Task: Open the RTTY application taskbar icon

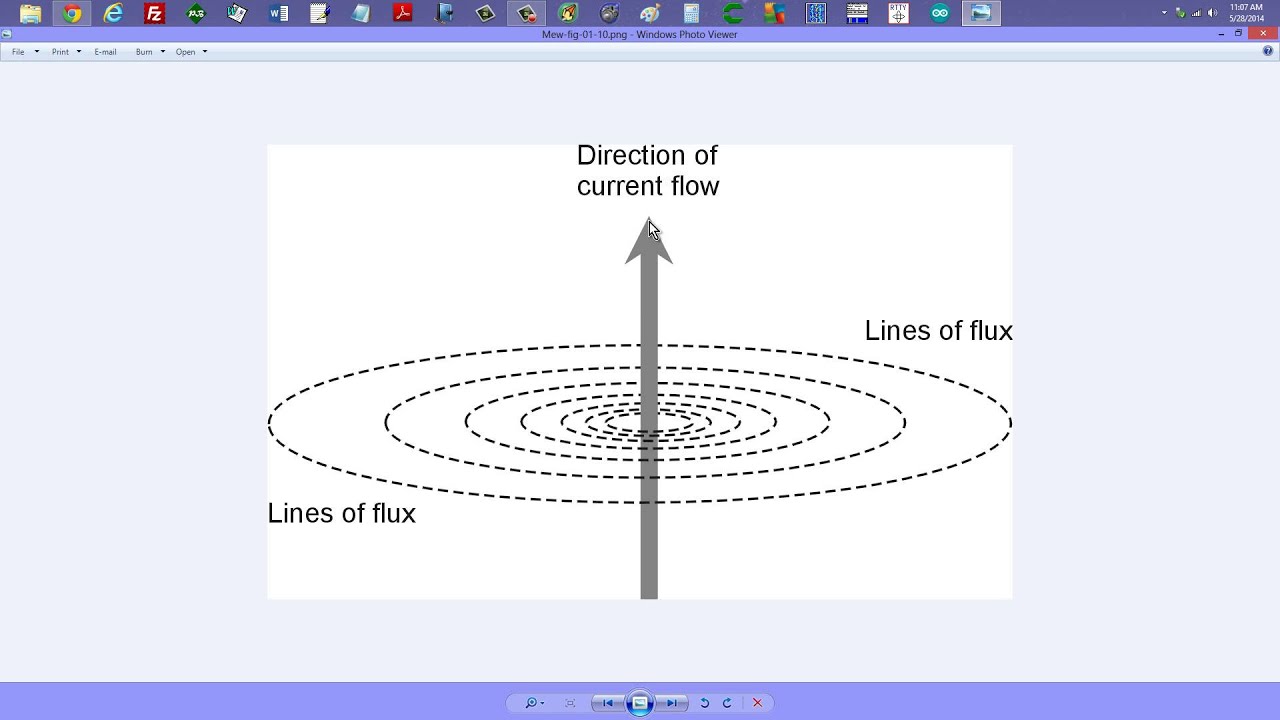Action: click(898, 13)
